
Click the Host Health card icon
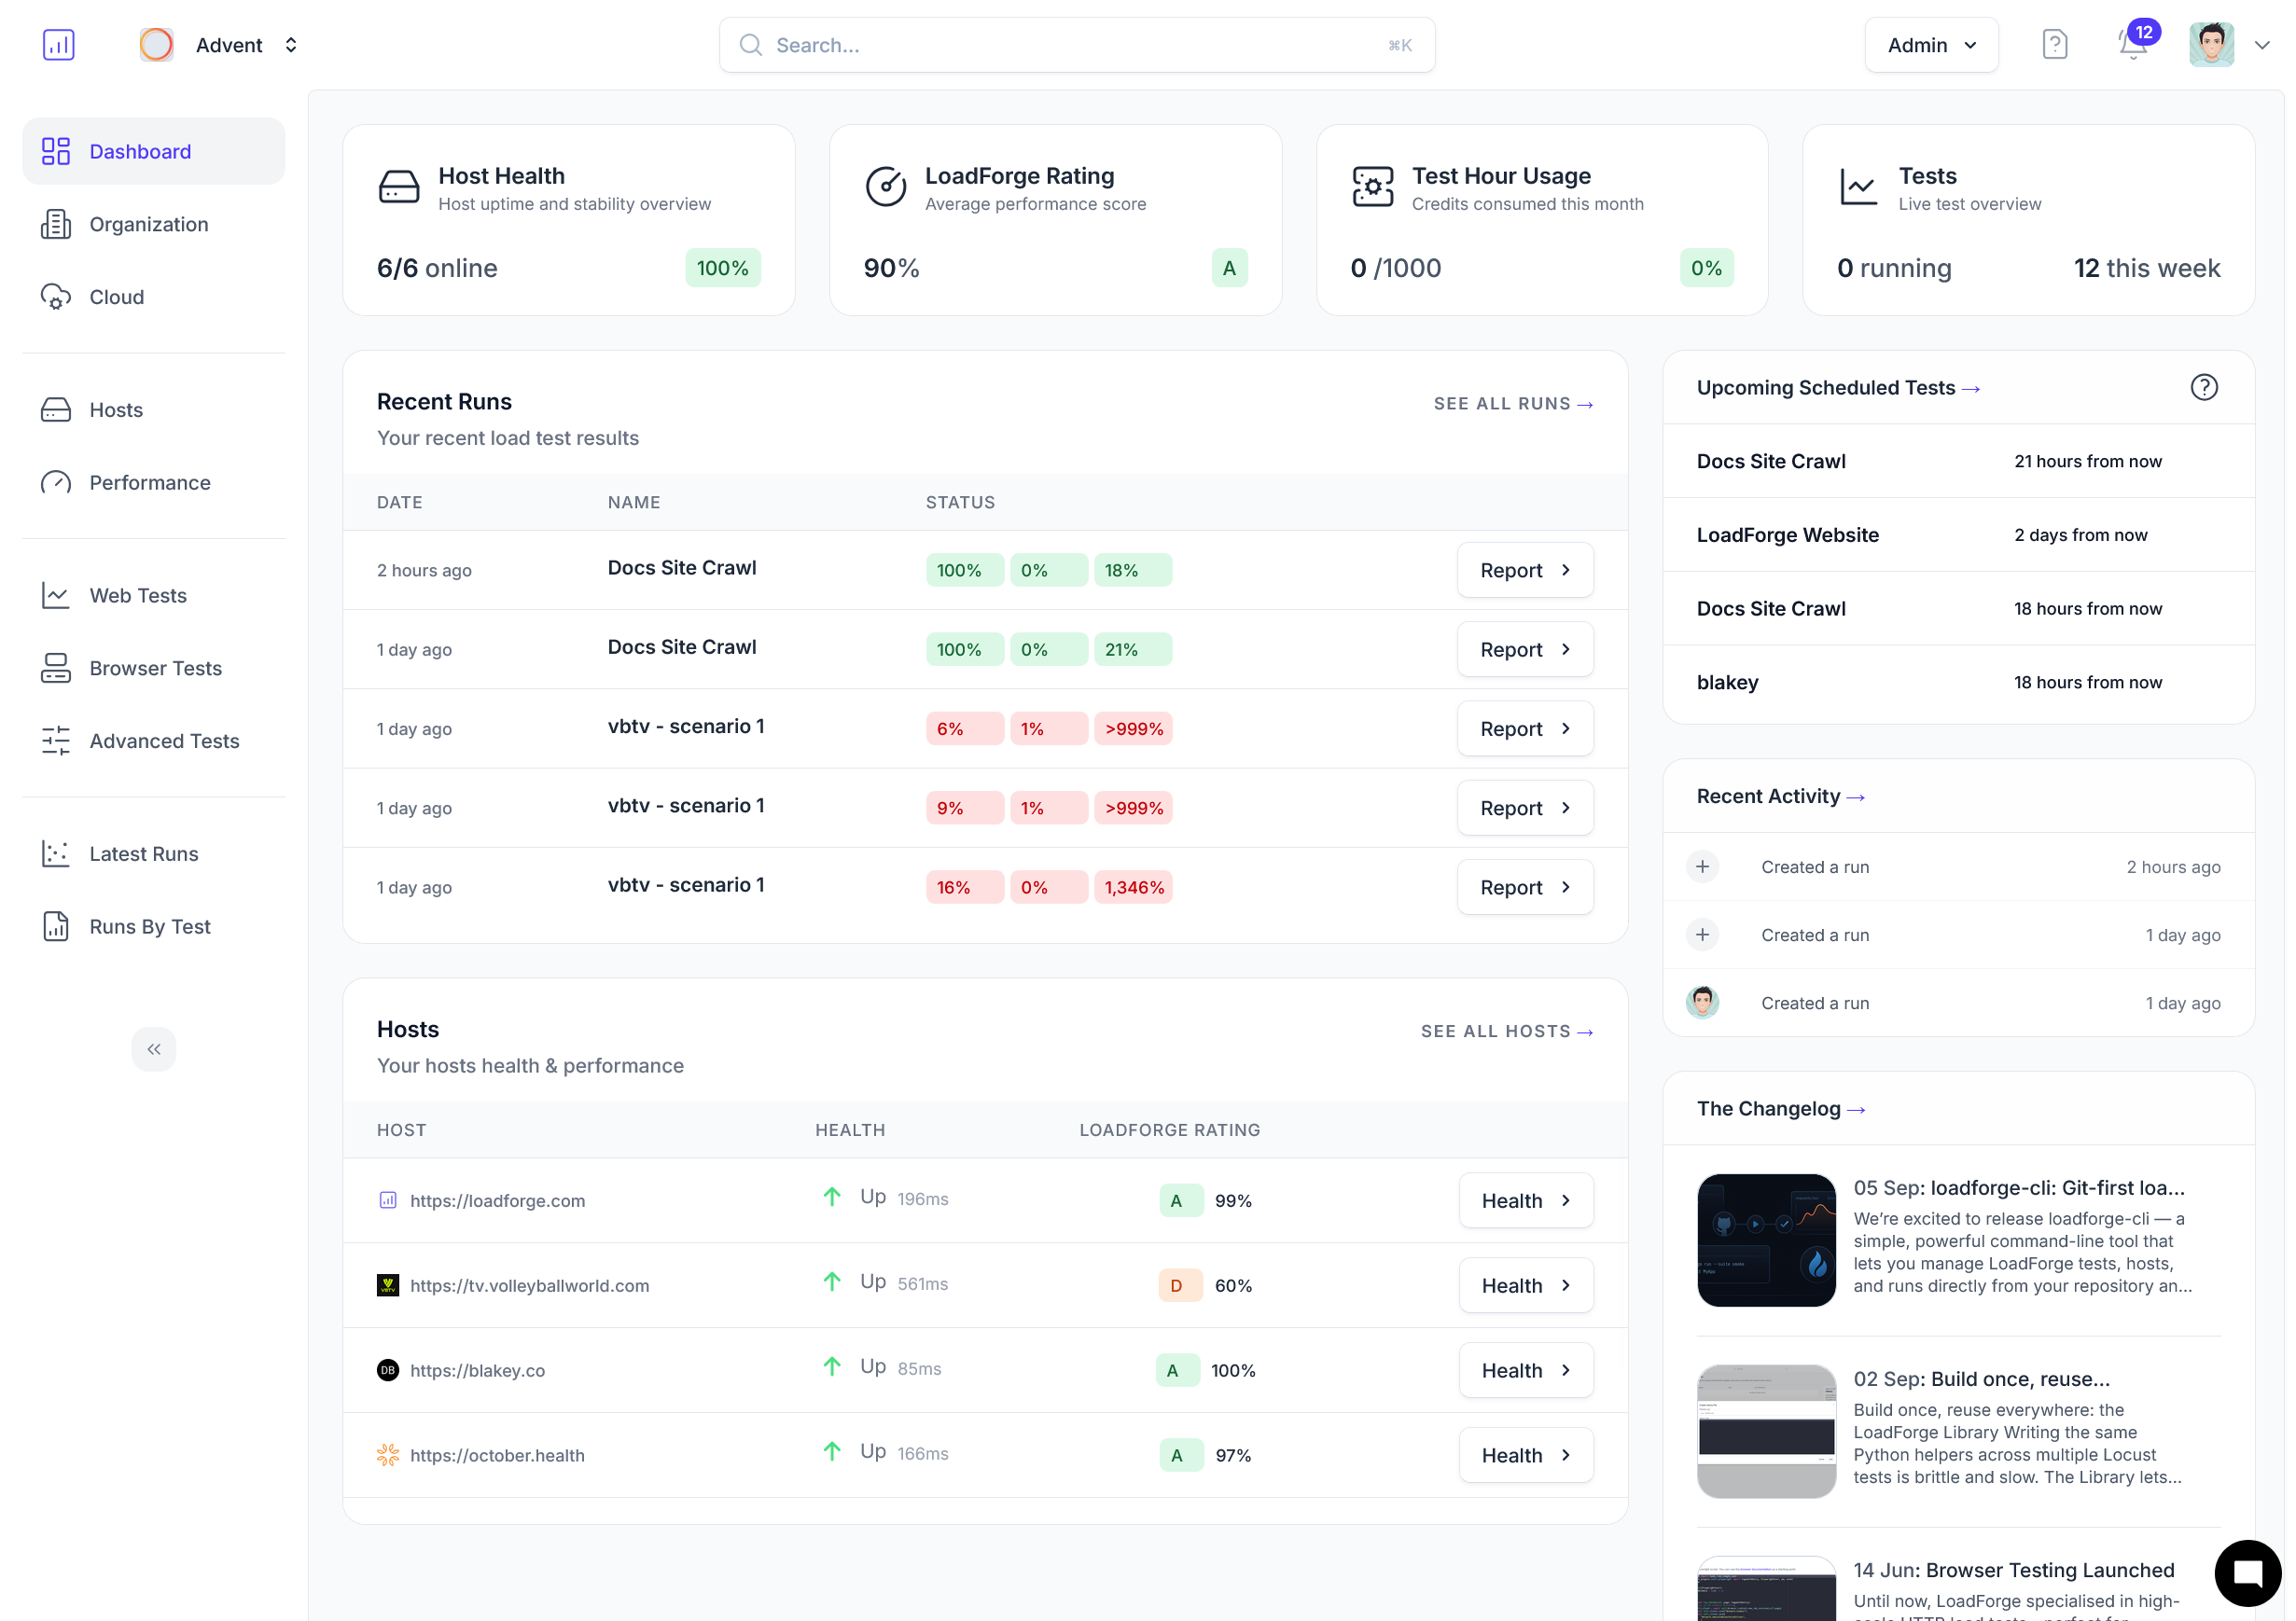pos(399,187)
